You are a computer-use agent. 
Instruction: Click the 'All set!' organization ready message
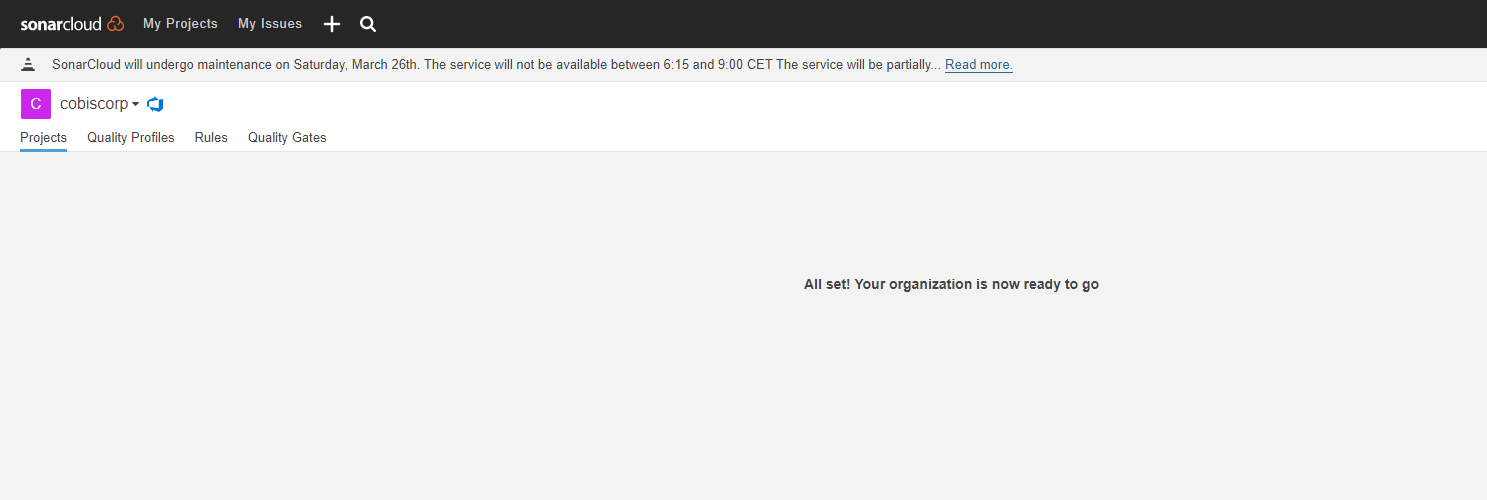tap(951, 284)
